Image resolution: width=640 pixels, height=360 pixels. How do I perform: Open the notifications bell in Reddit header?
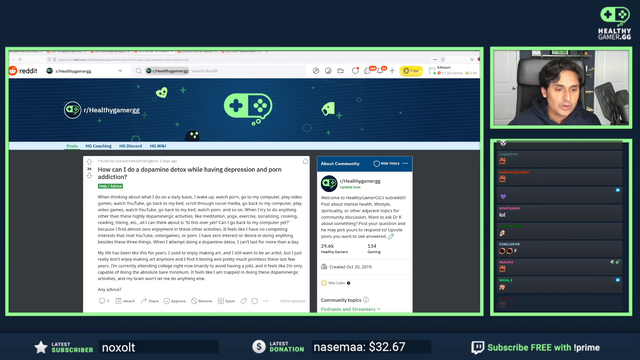(381, 70)
